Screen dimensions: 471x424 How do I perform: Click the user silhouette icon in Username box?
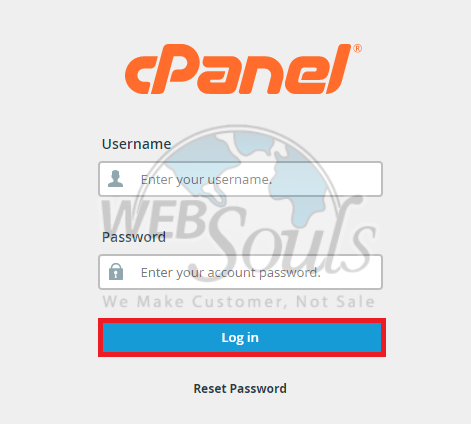click(x=116, y=179)
